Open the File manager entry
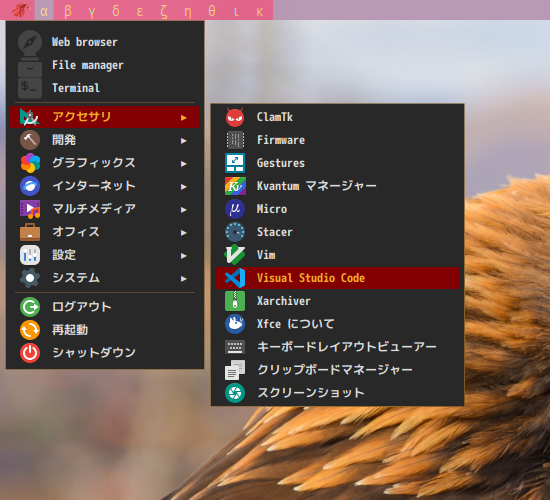 click(105, 65)
